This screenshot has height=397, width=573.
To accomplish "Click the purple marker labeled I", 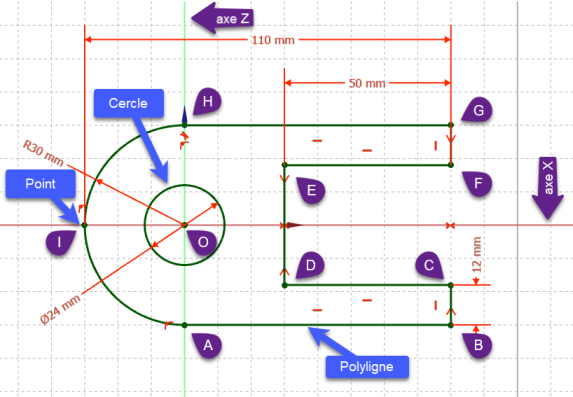I will (60, 242).
